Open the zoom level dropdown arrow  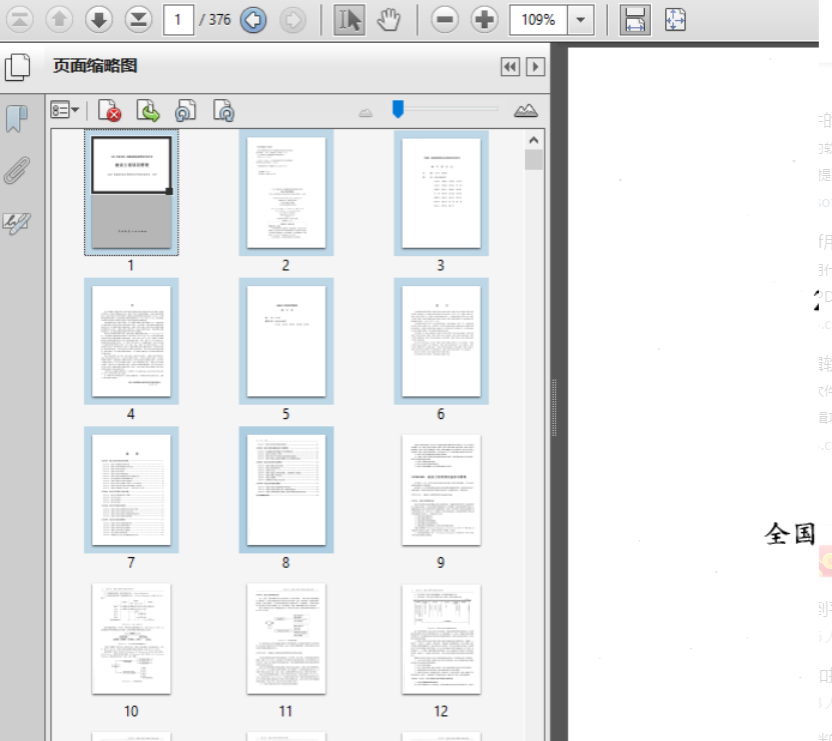[x=580, y=20]
